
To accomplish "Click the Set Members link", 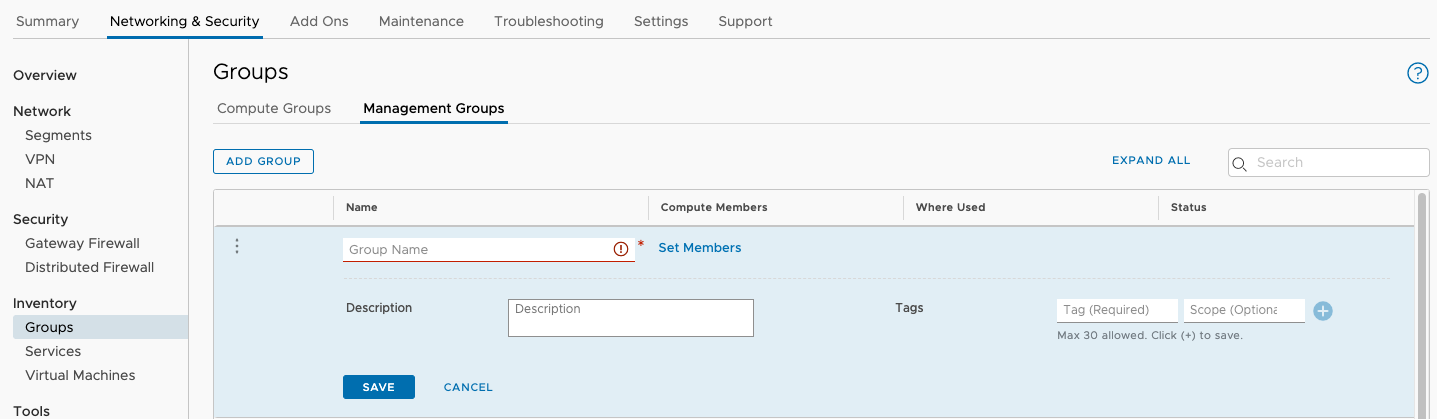I will pyautogui.click(x=699, y=248).
